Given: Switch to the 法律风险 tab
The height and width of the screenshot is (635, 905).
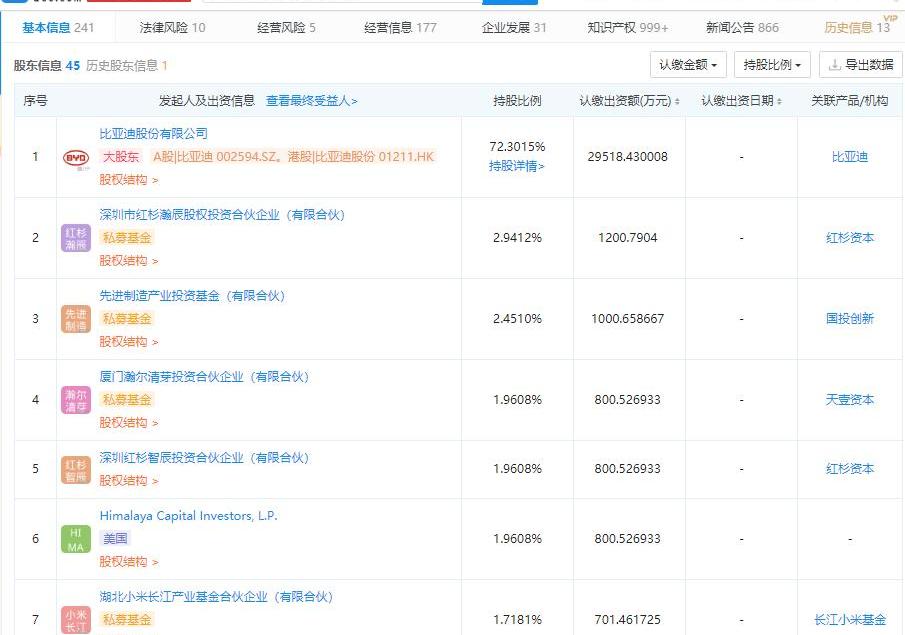Looking at the screenshot, I should coord(172,27).
